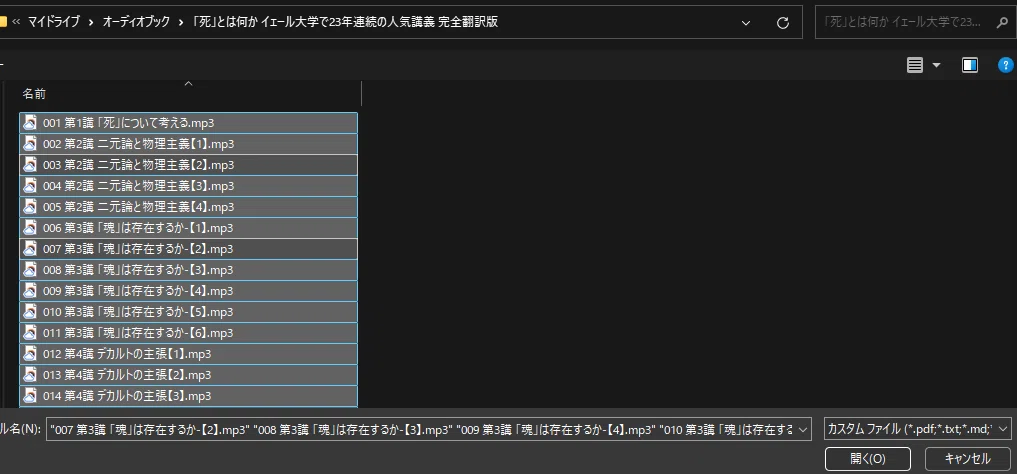Viewport: 1017px width, 474px height.
Task: Select 004 第2講 二元論と物理主義【3】.mp3
Action: (x=188, y=185)
